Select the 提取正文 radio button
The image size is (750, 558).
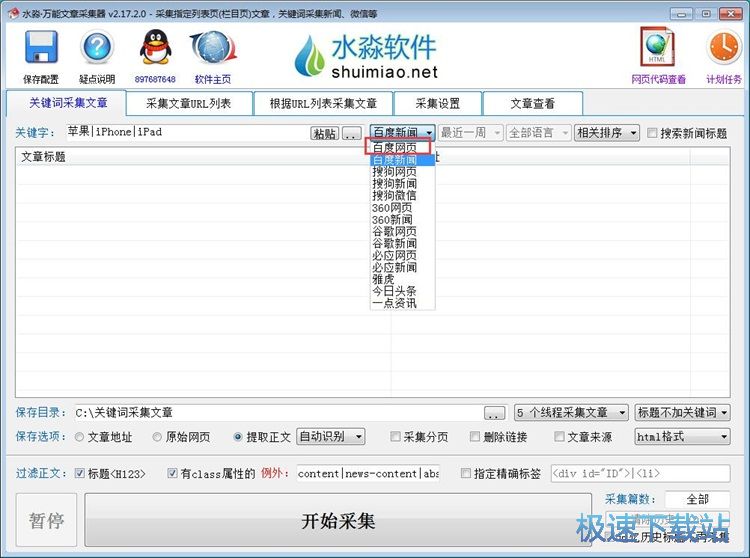pyautogui.click(x=238, y=437)
